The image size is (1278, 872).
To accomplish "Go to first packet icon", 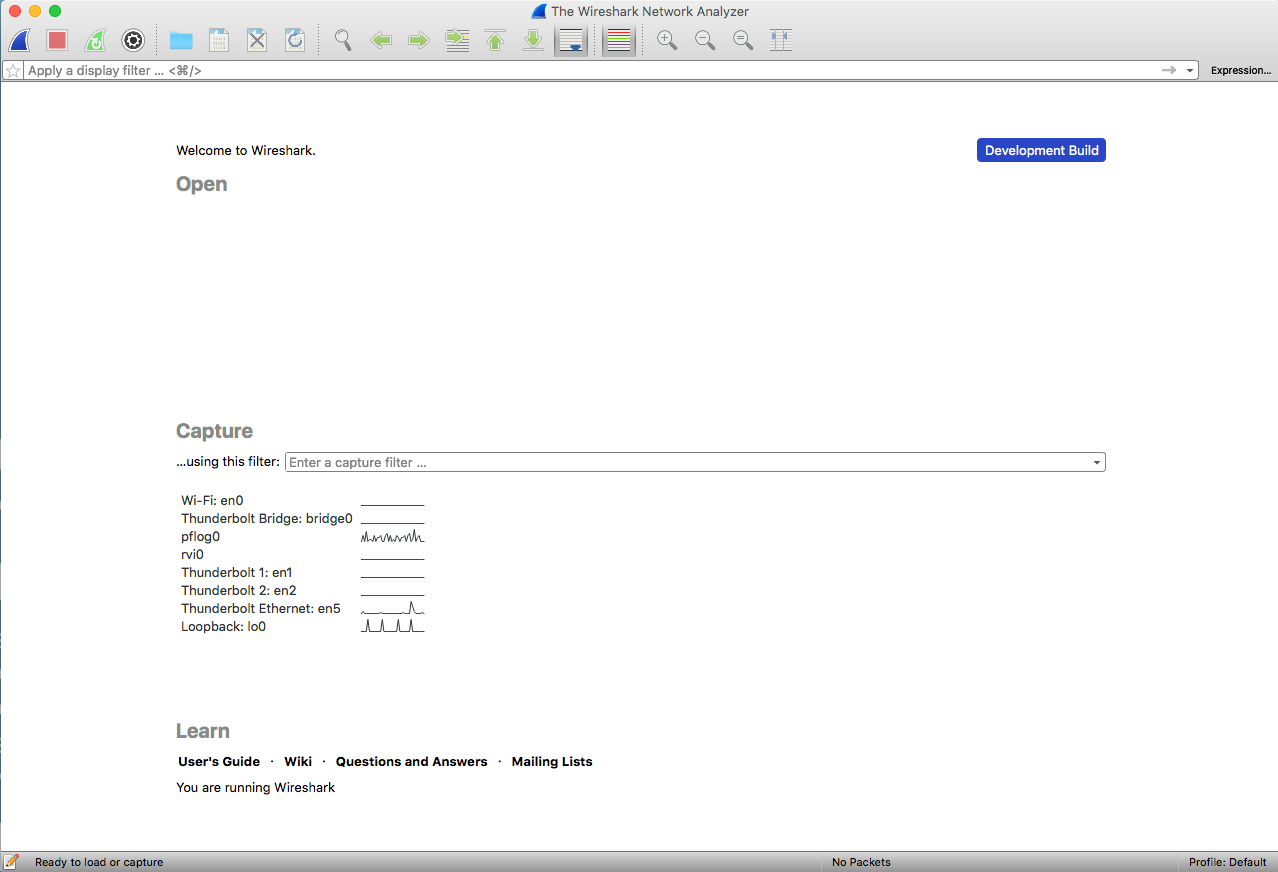I will click(x=495, y=40).
